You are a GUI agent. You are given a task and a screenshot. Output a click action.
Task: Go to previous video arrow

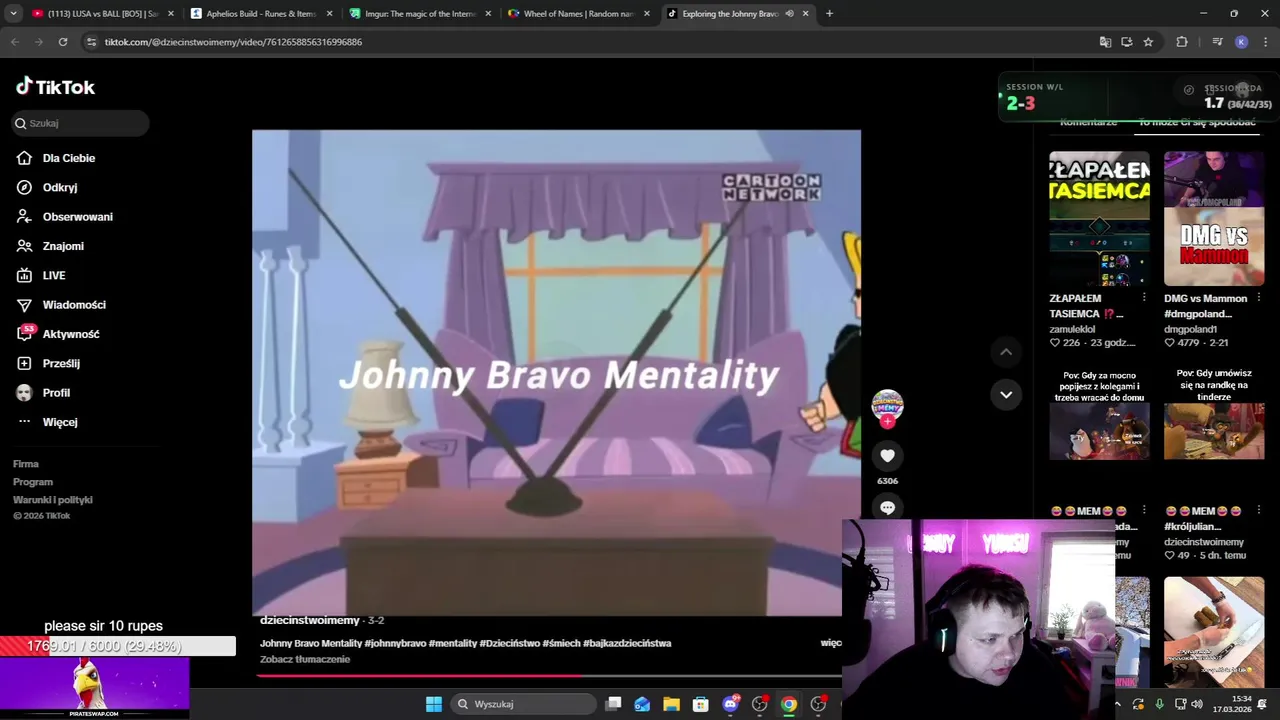point(1006,352)
